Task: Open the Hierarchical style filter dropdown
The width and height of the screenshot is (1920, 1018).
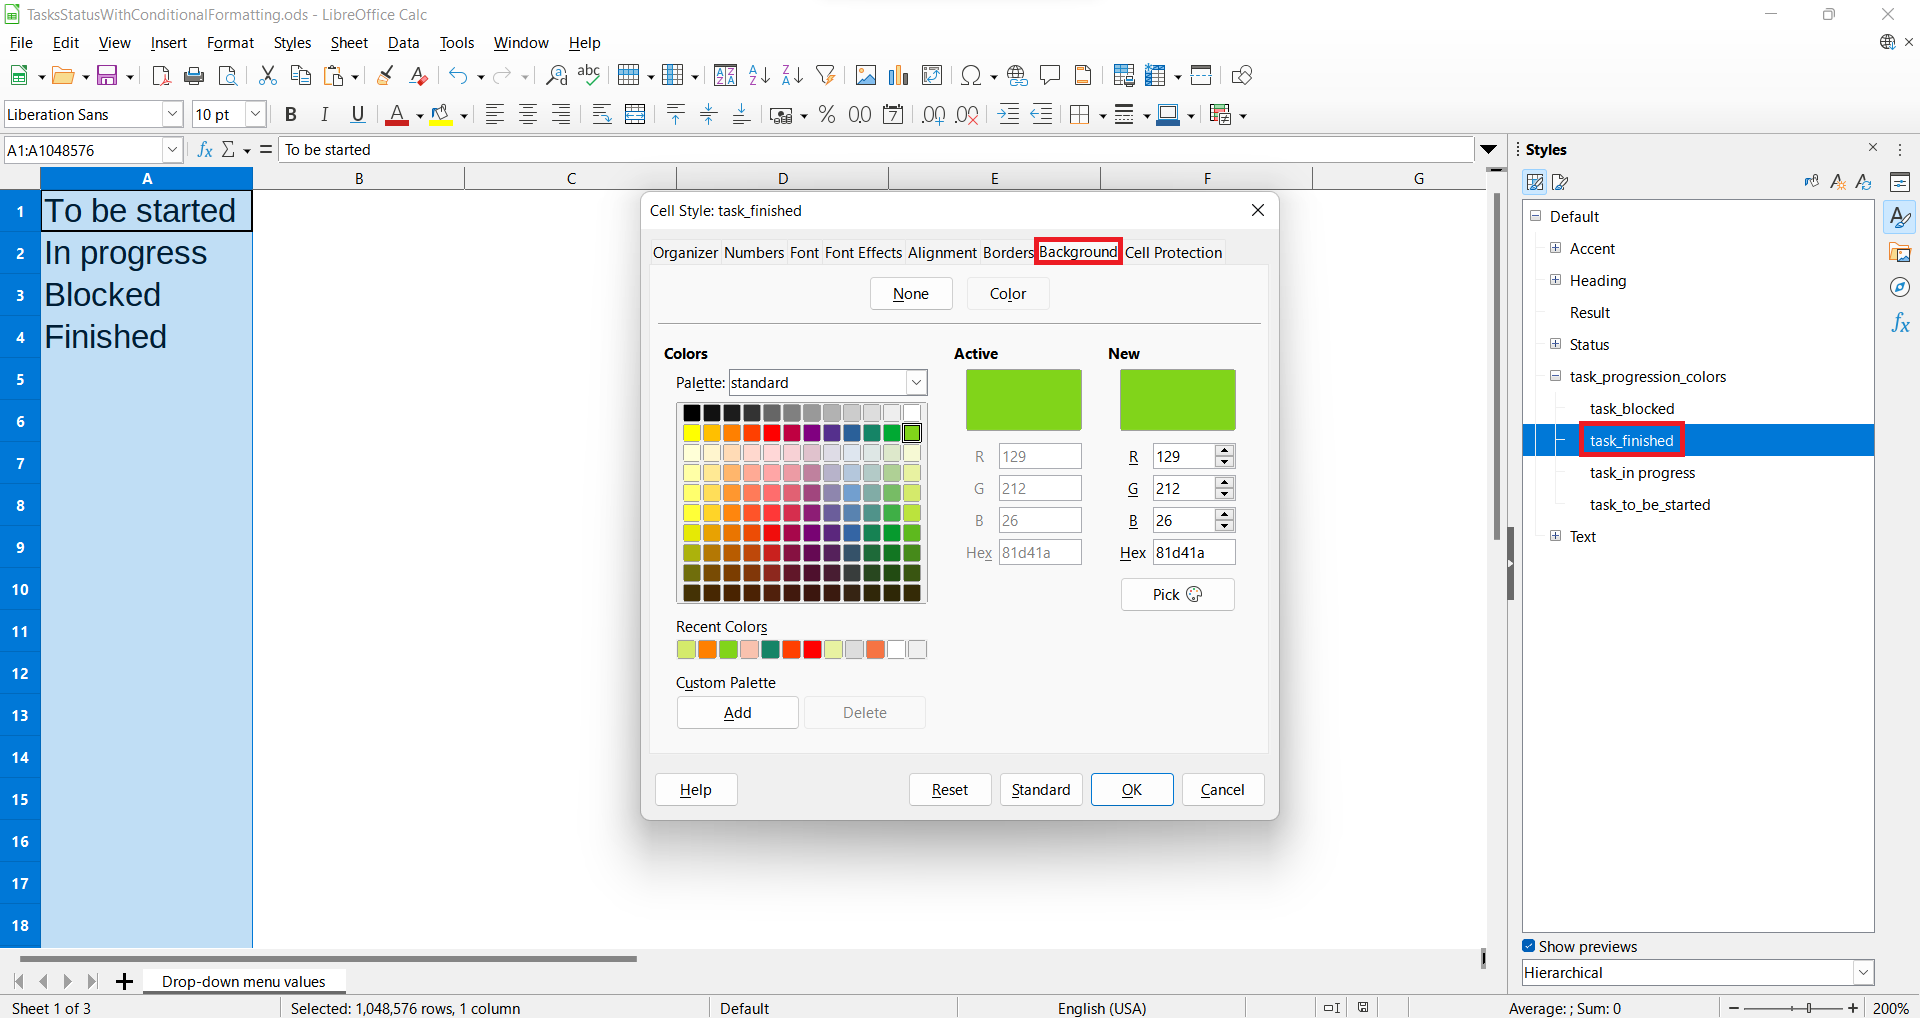Action: pyautogui.click(x=1864, y=972)
